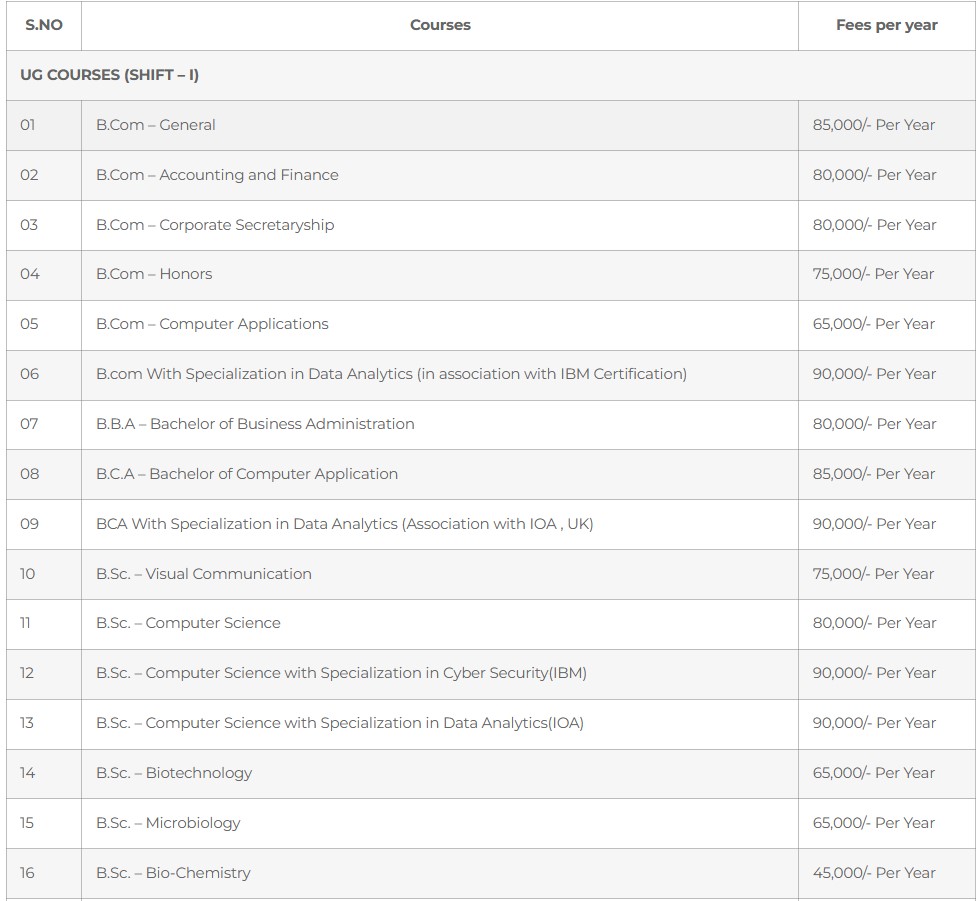Select B.Sc. Cyber Security(IBM) course

(x=341, y=673)
